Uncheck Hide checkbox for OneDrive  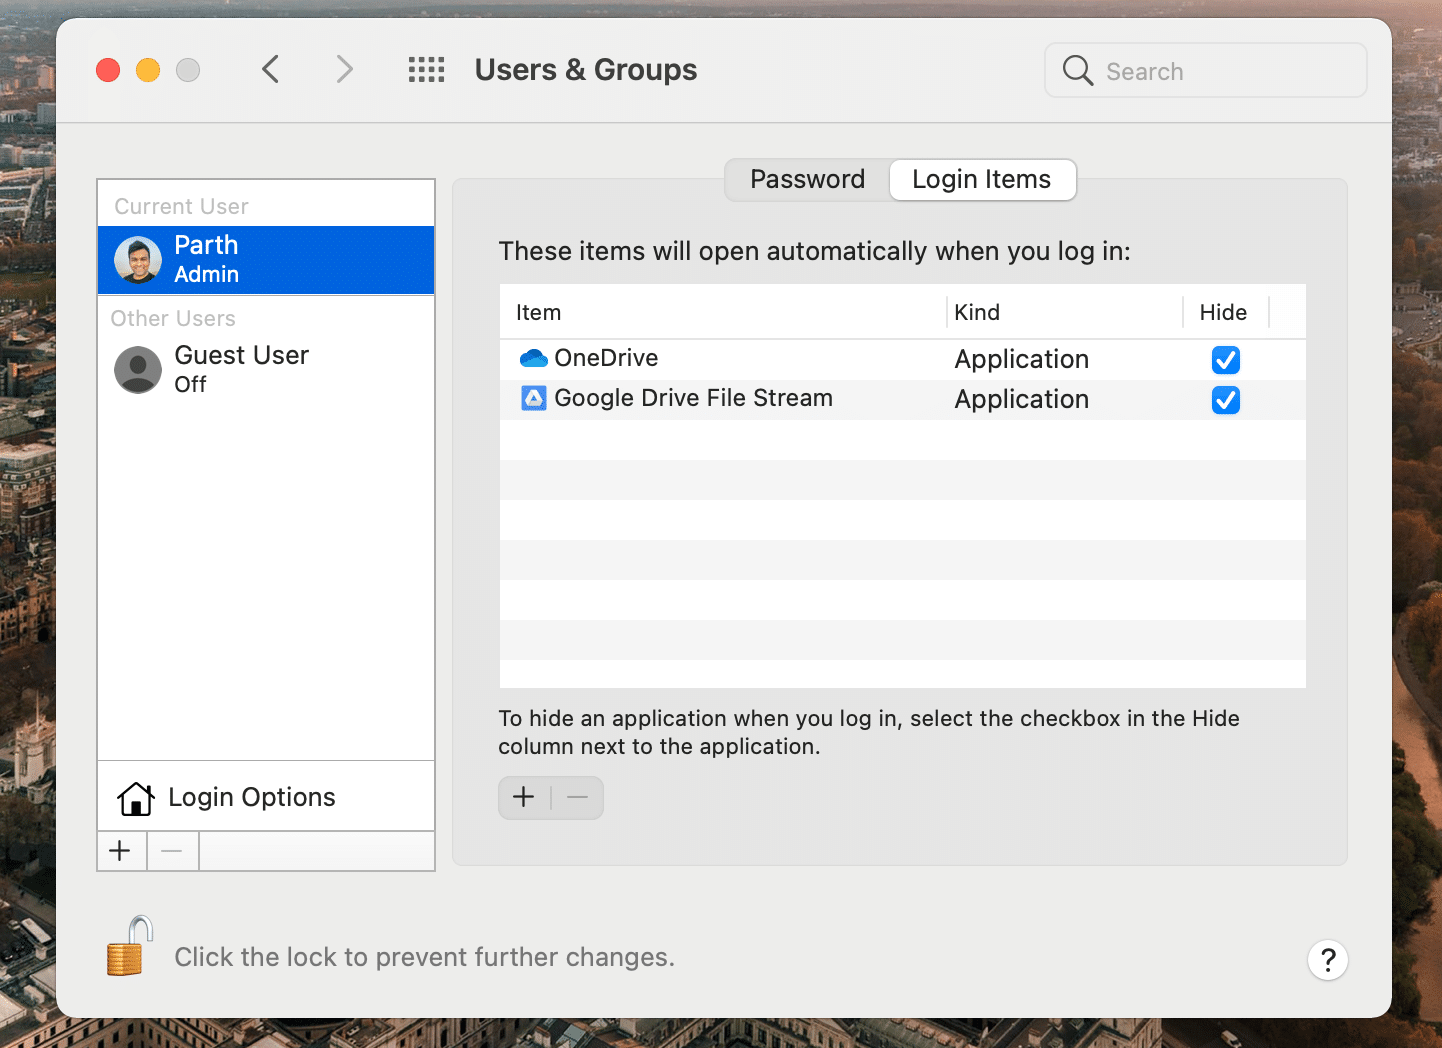click(x=1225, y=360)
